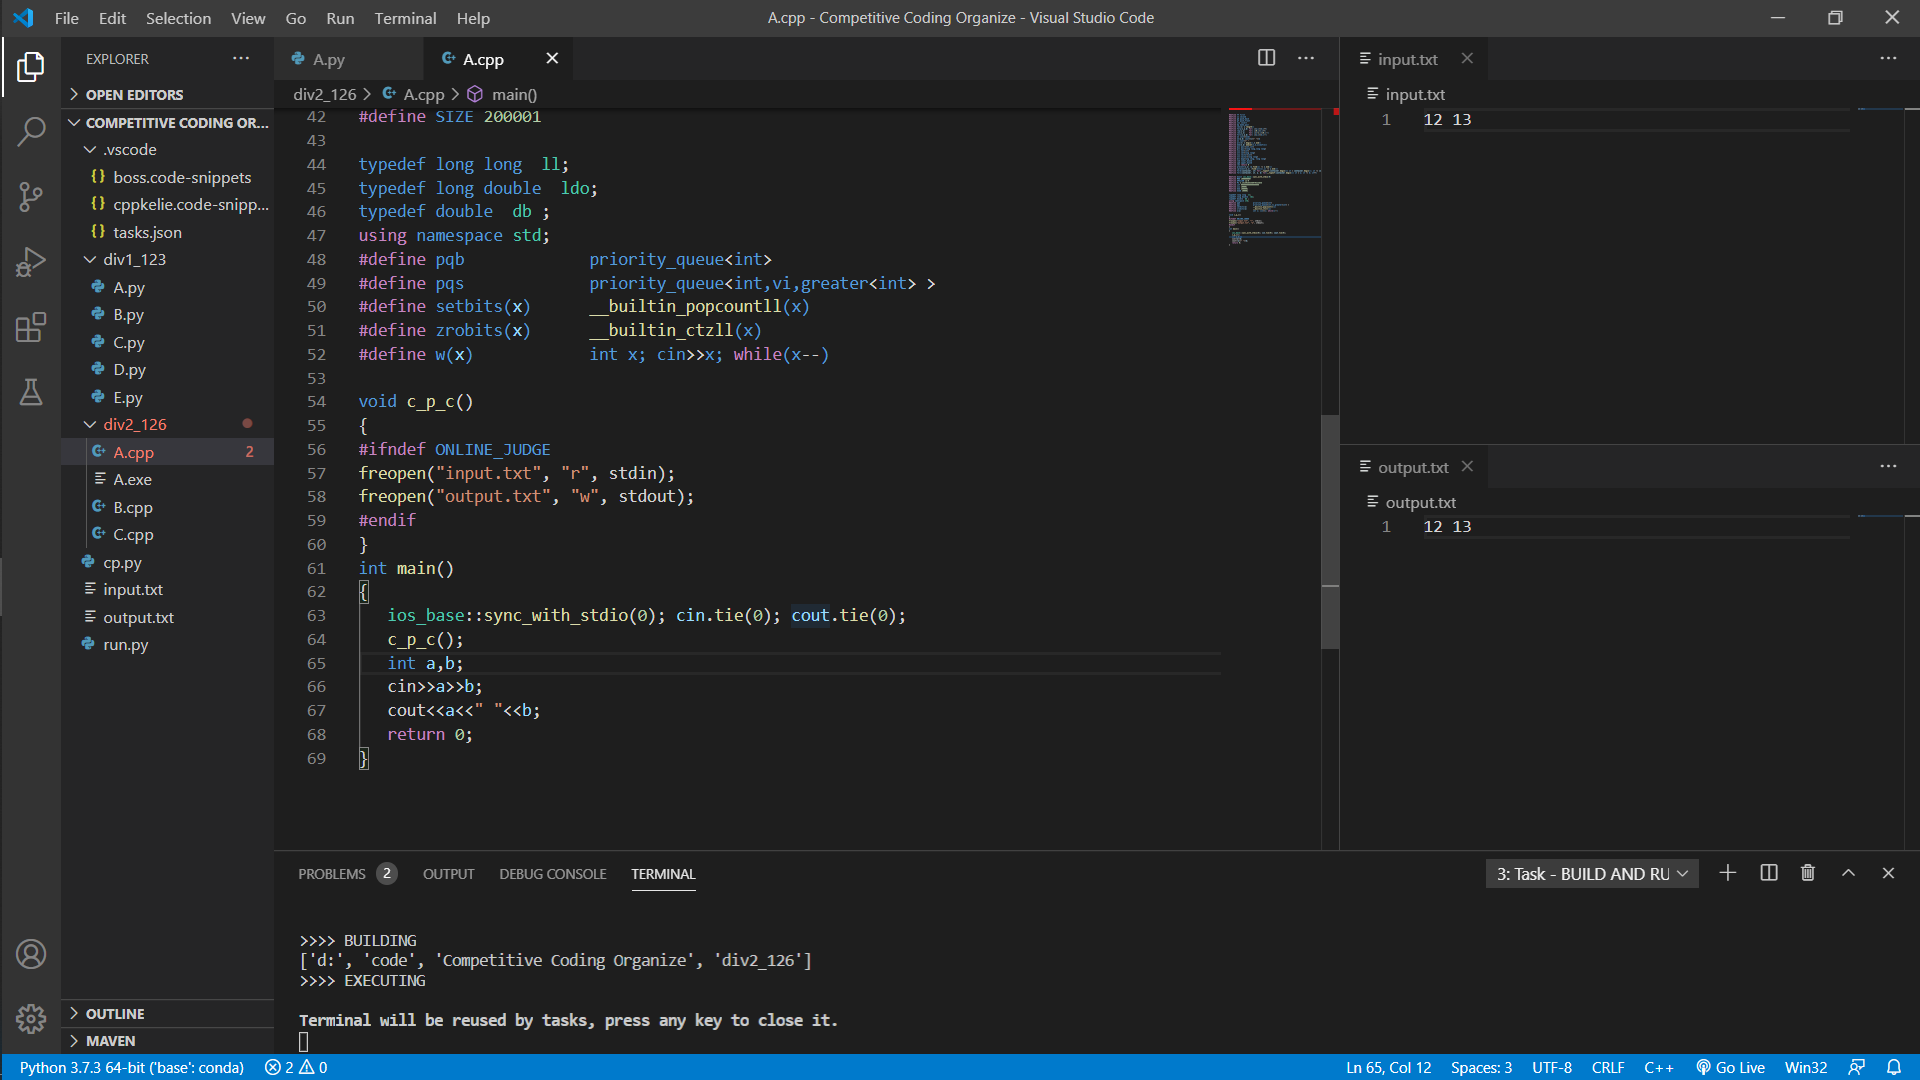Maximize terminal panel with caret arrow
This screenshot has height=1080, width=1920.
pos(1848,873)
